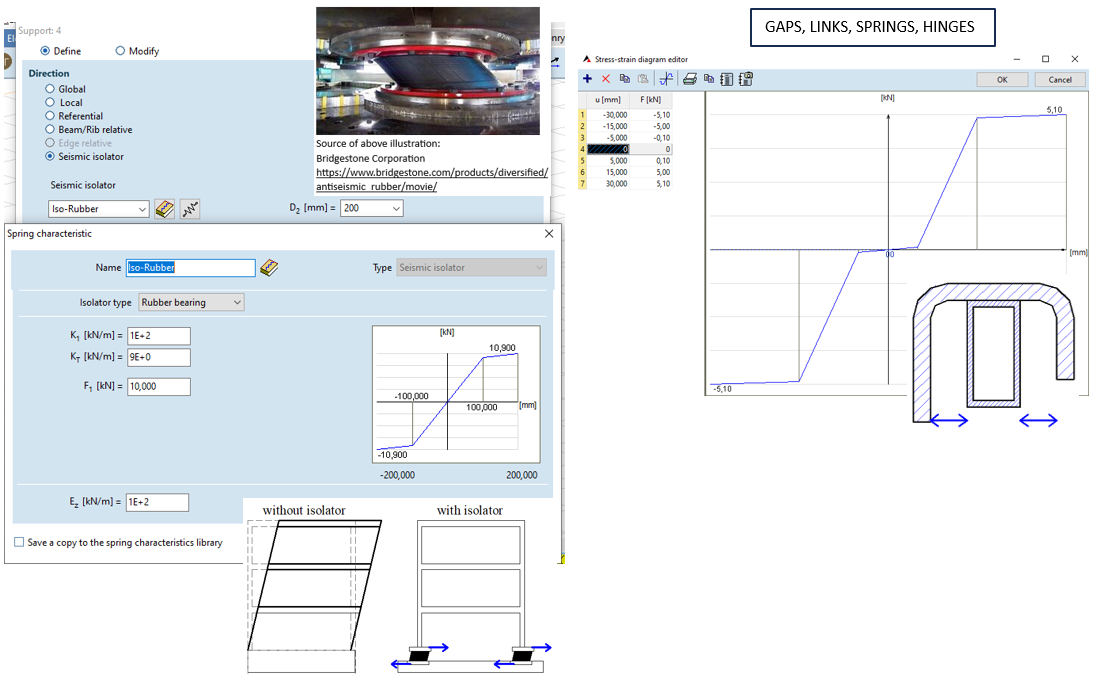
Task: Open the D2 value dropdown
Action: click(394, 208)
